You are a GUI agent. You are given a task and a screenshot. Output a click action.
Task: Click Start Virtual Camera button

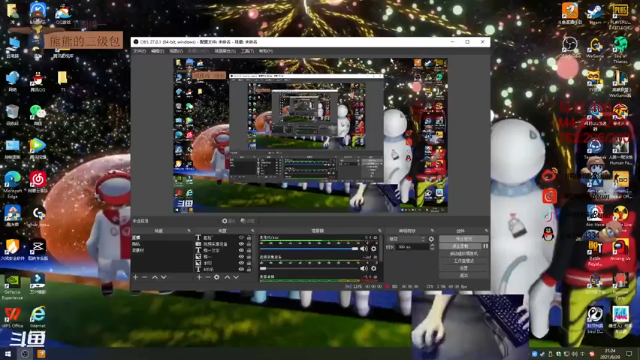464,253
